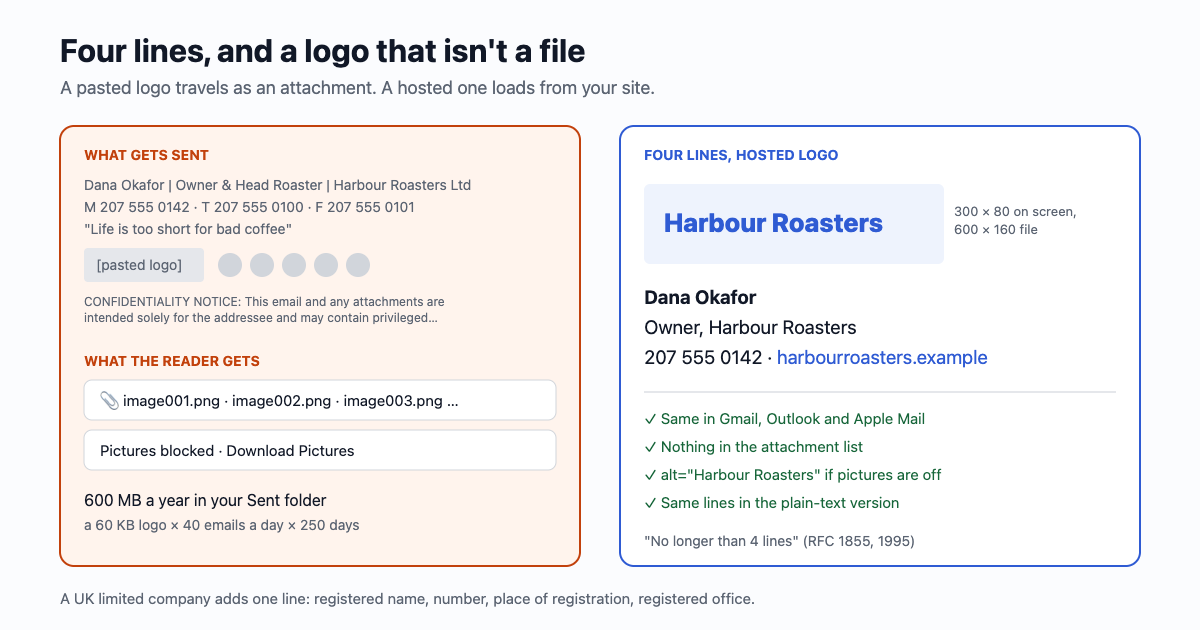Open the harbourroasters.example link
The height and width of the screenshot is (630, 1200).
click(882, 358)
